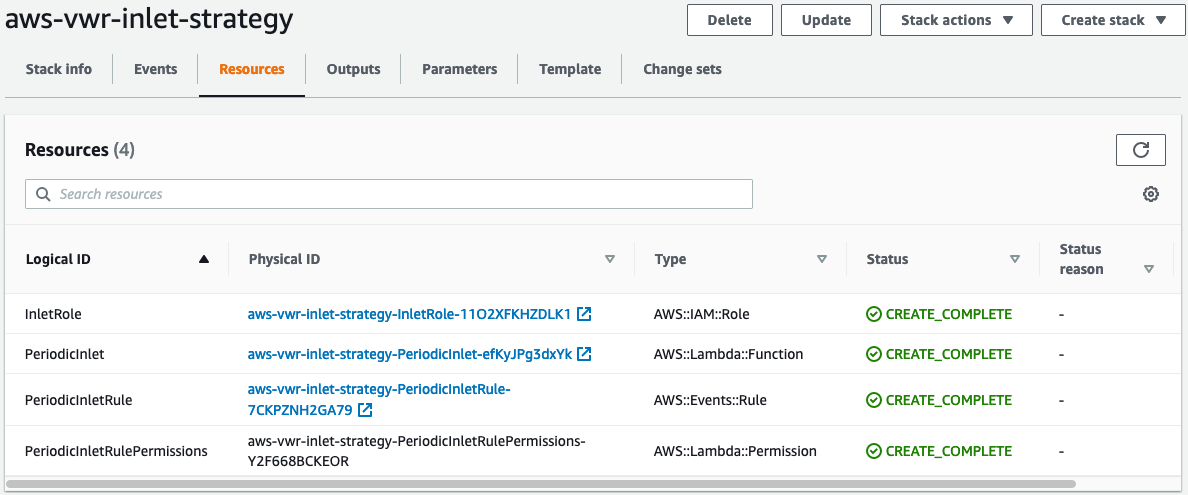1188x495 pixels.
Task: Click the Delete stack button
Action: [x=730, y=20]
